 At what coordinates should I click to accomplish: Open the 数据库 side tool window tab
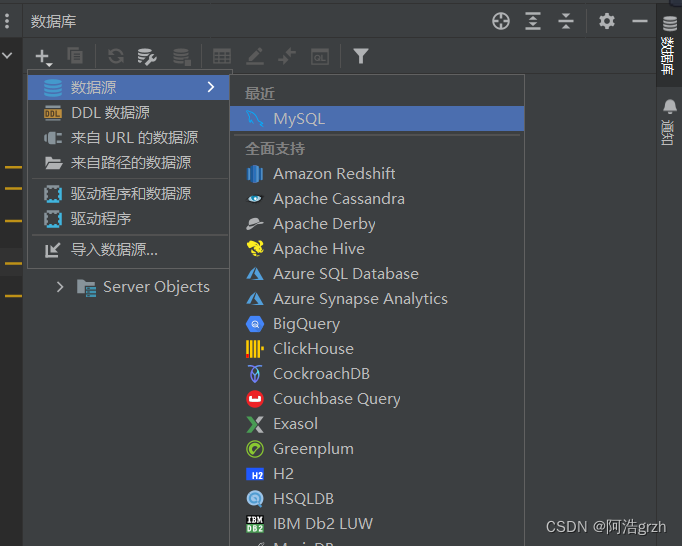pos(669,45)
